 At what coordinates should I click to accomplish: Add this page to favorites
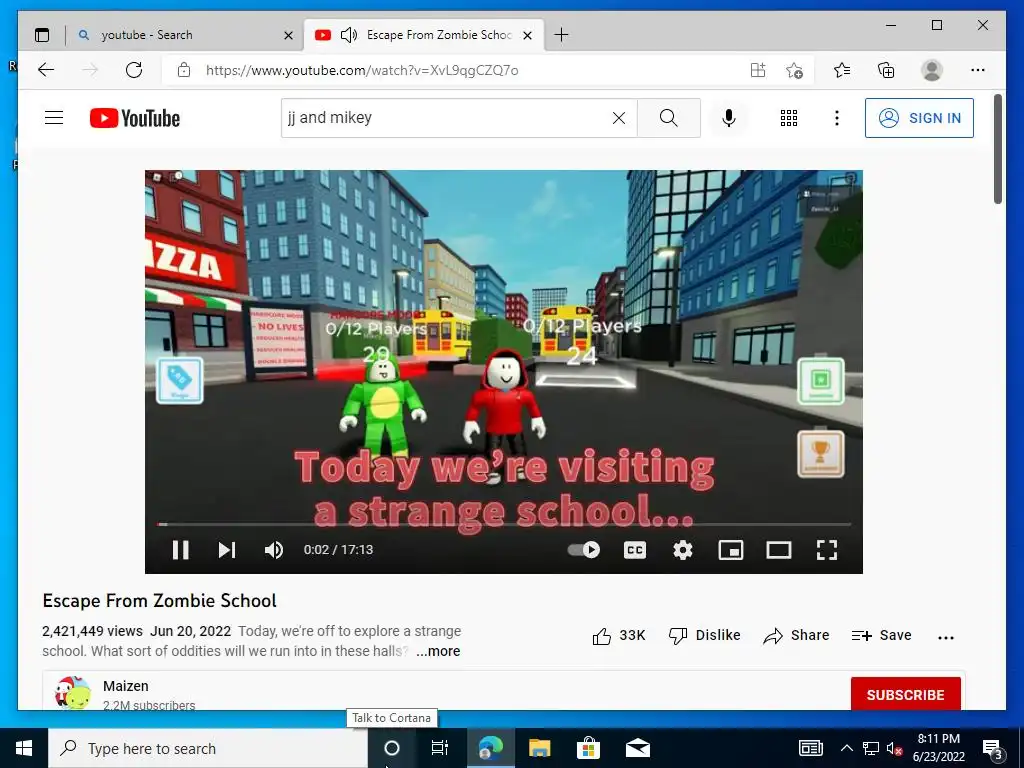794,70
